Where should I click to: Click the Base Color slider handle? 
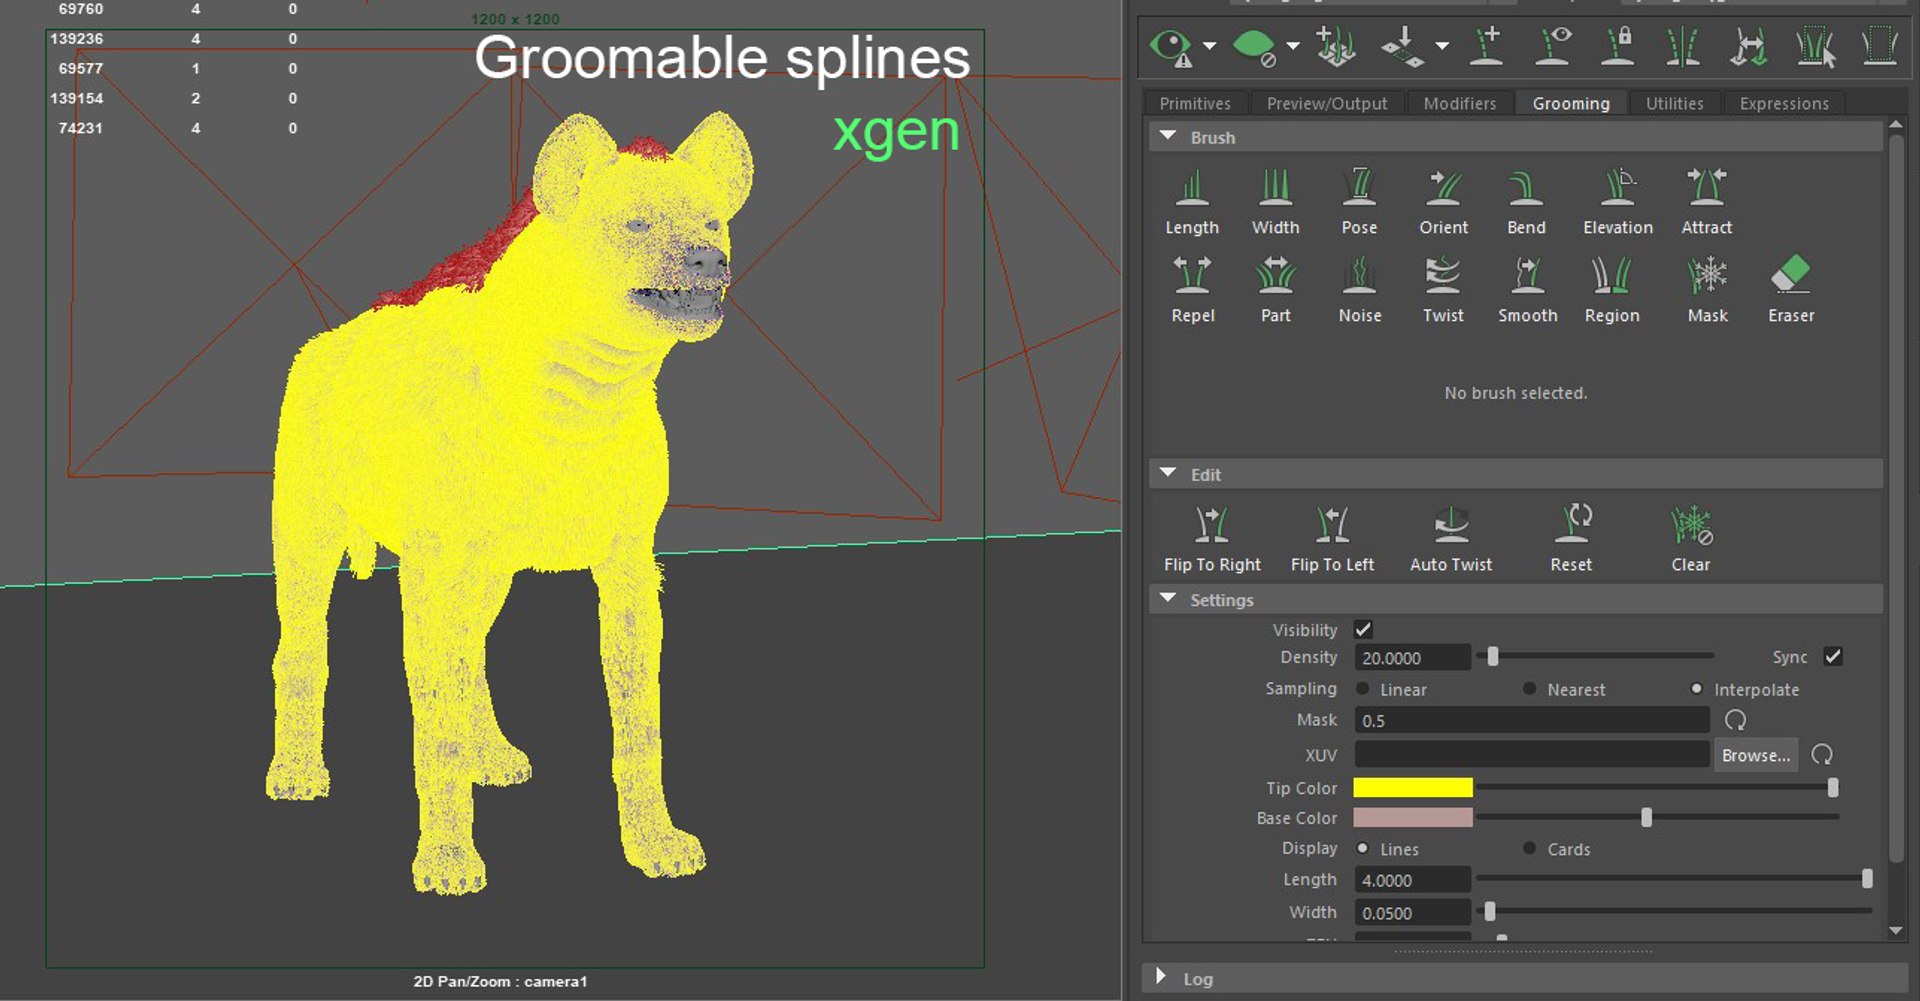(1646, 818)
